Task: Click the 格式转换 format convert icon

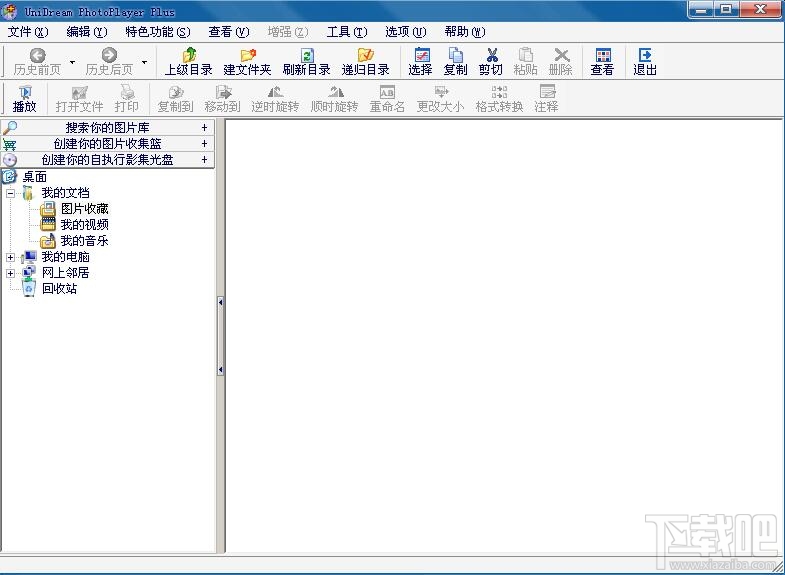Action: pyautogui.click(x=499, y=92)
